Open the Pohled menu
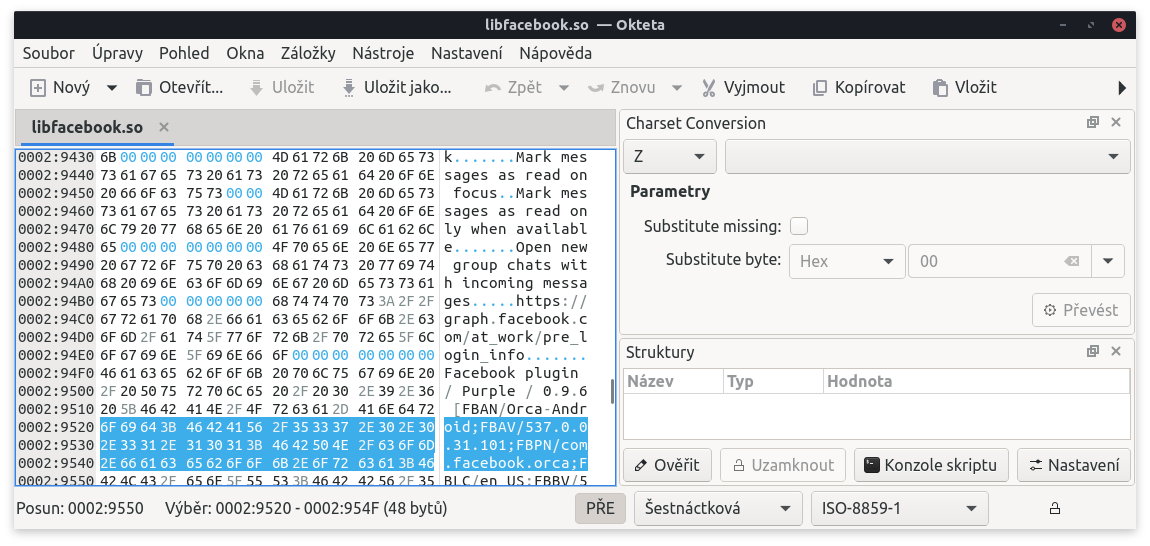The image size is (1150, 546). pyautogui.click(x=184, y=54)
